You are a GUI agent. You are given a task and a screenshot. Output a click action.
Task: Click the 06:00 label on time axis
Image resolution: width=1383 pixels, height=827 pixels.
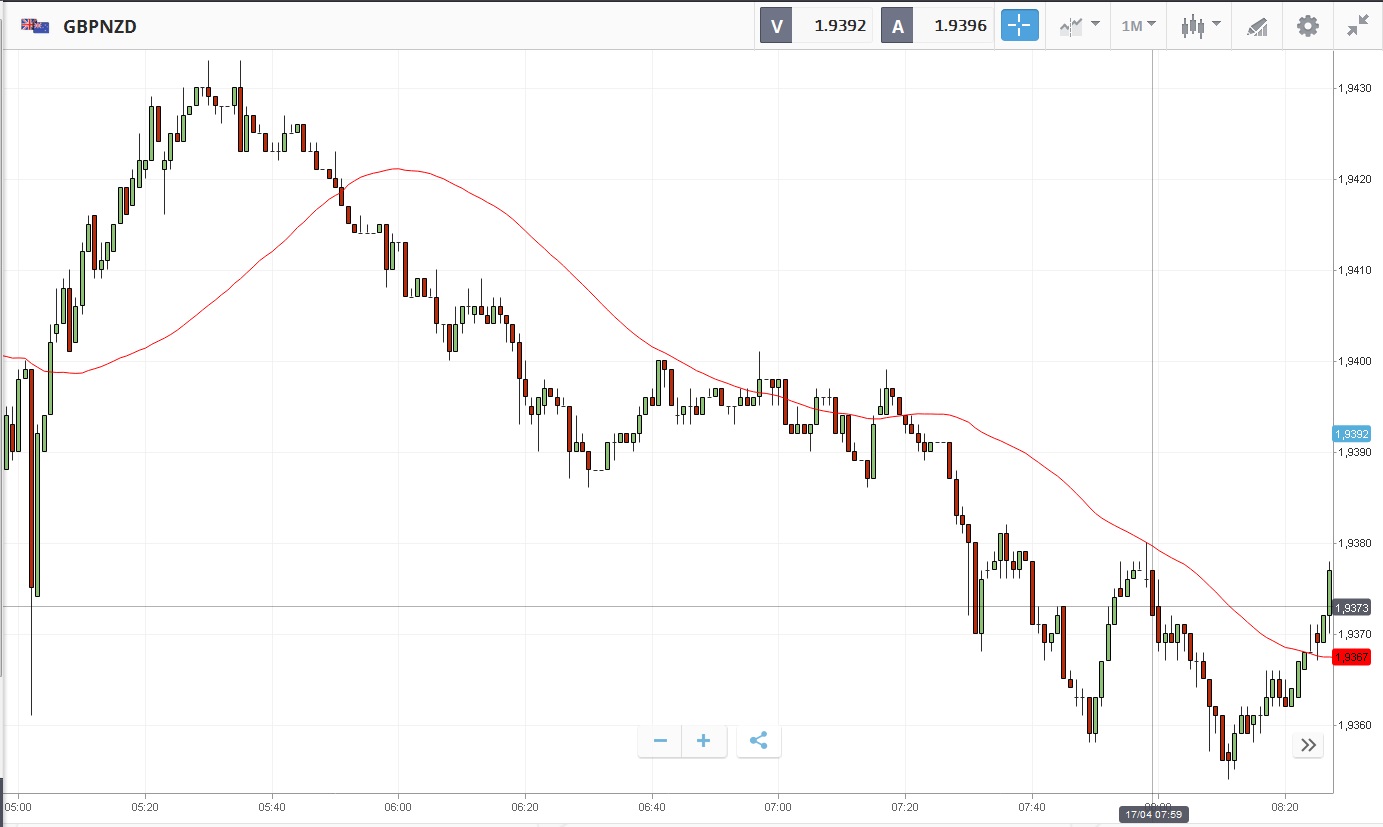coord(398,806)
